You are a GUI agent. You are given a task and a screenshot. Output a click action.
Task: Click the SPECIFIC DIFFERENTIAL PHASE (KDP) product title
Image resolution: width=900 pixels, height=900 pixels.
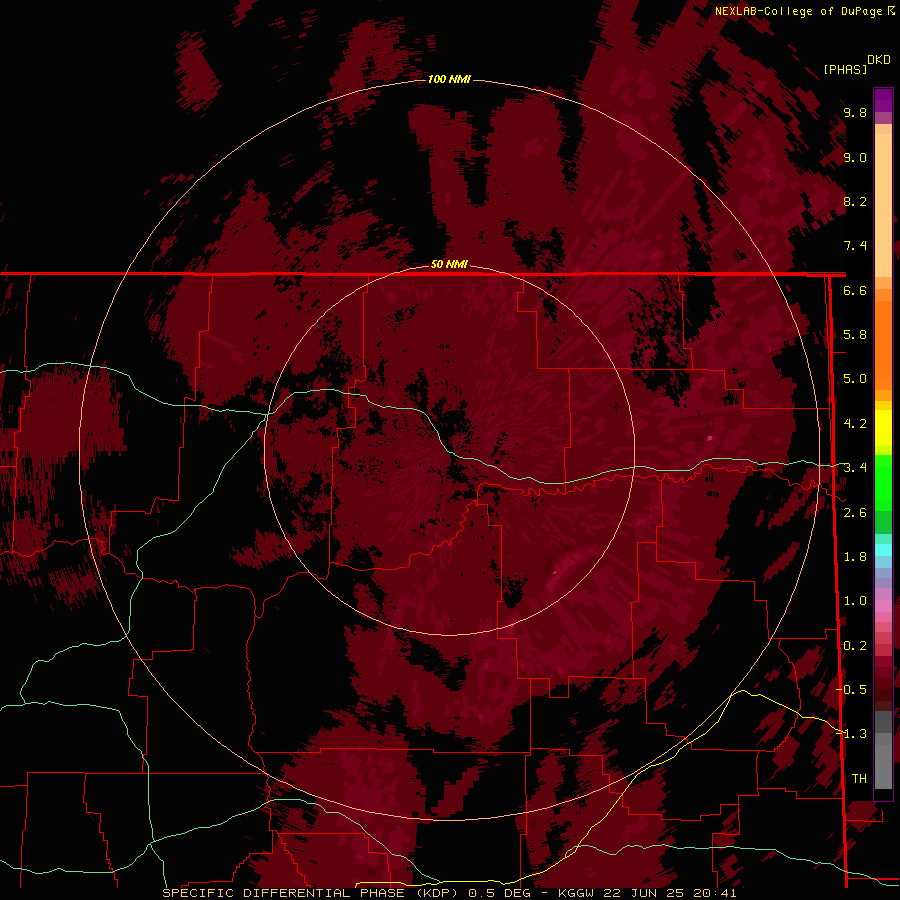click(312, 893)
